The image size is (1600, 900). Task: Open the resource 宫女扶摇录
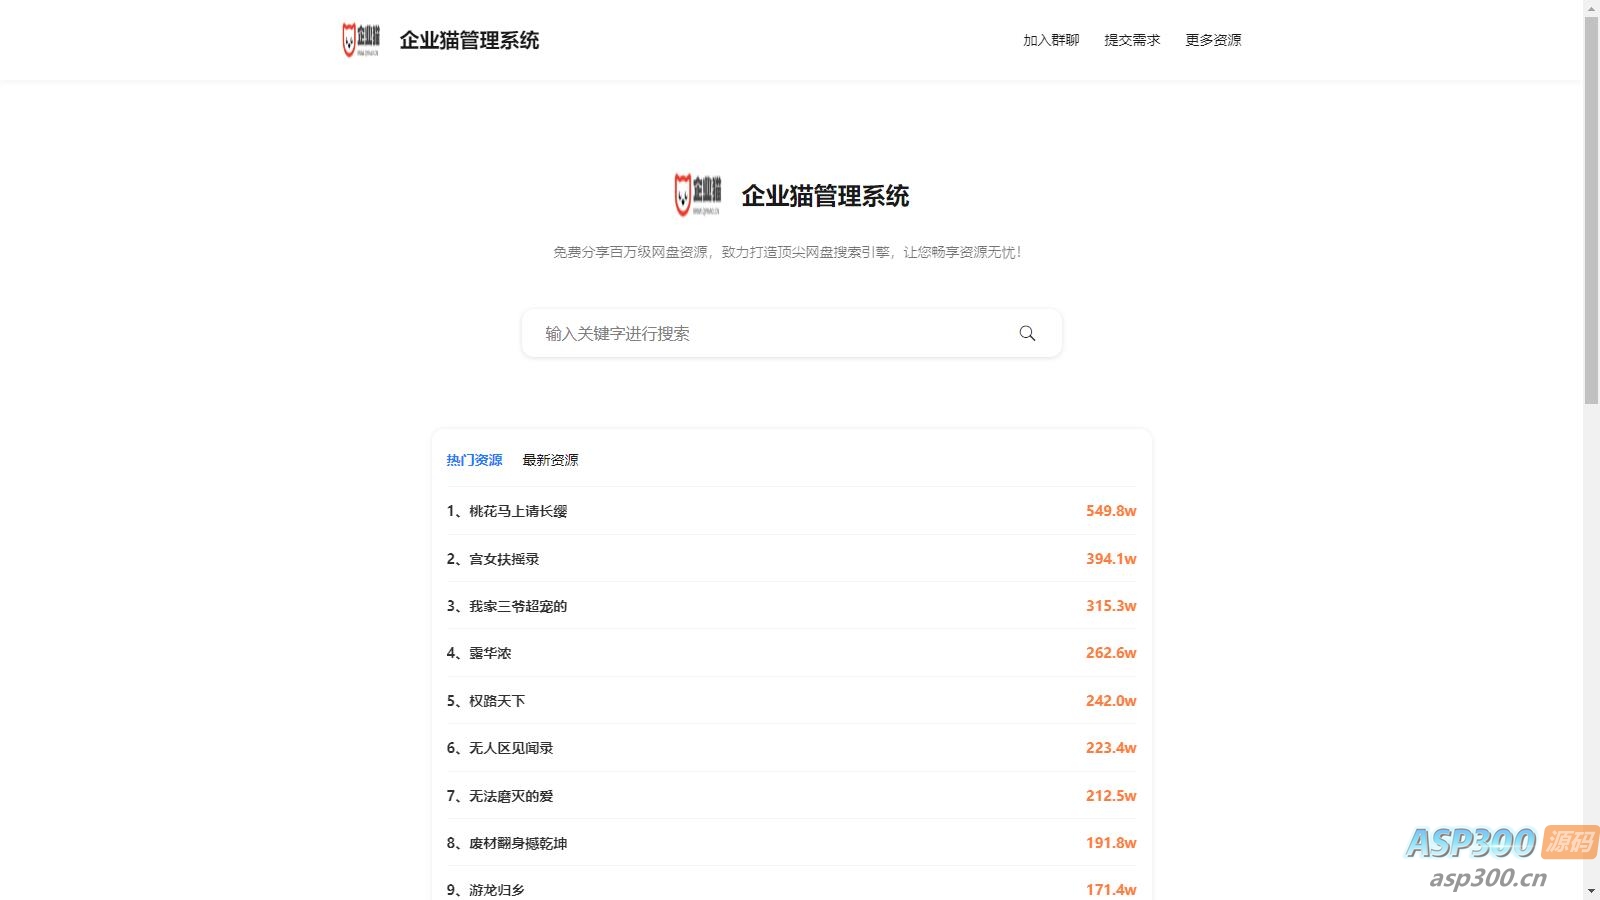point(504,559)
